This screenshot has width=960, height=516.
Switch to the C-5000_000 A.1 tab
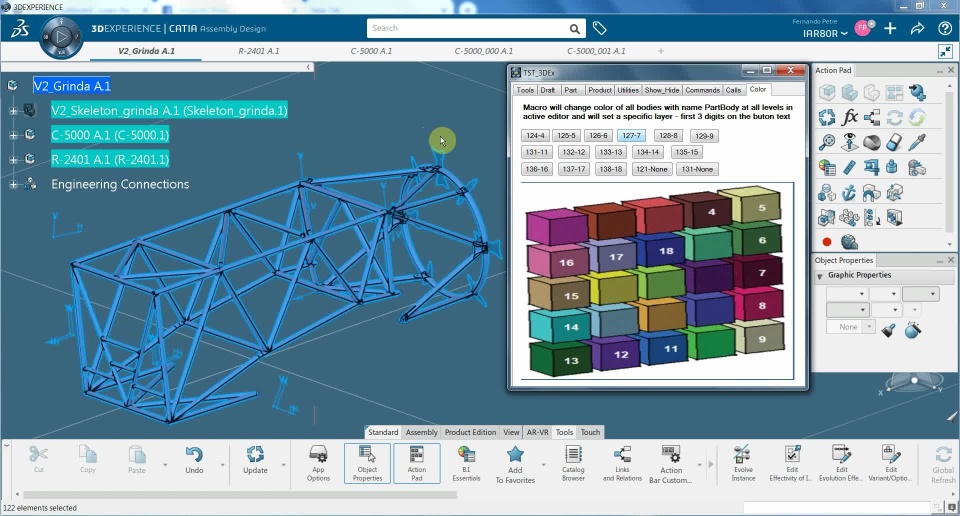click(484, 51)
